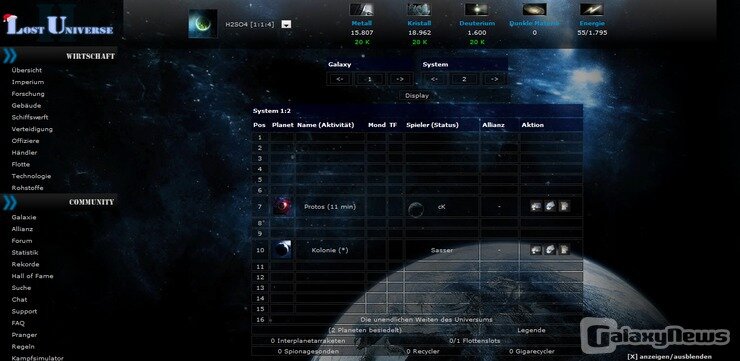This screenshot has height=361, width=740.
Task: Open Galaxie in the Community menu
Action: [24, 217]
